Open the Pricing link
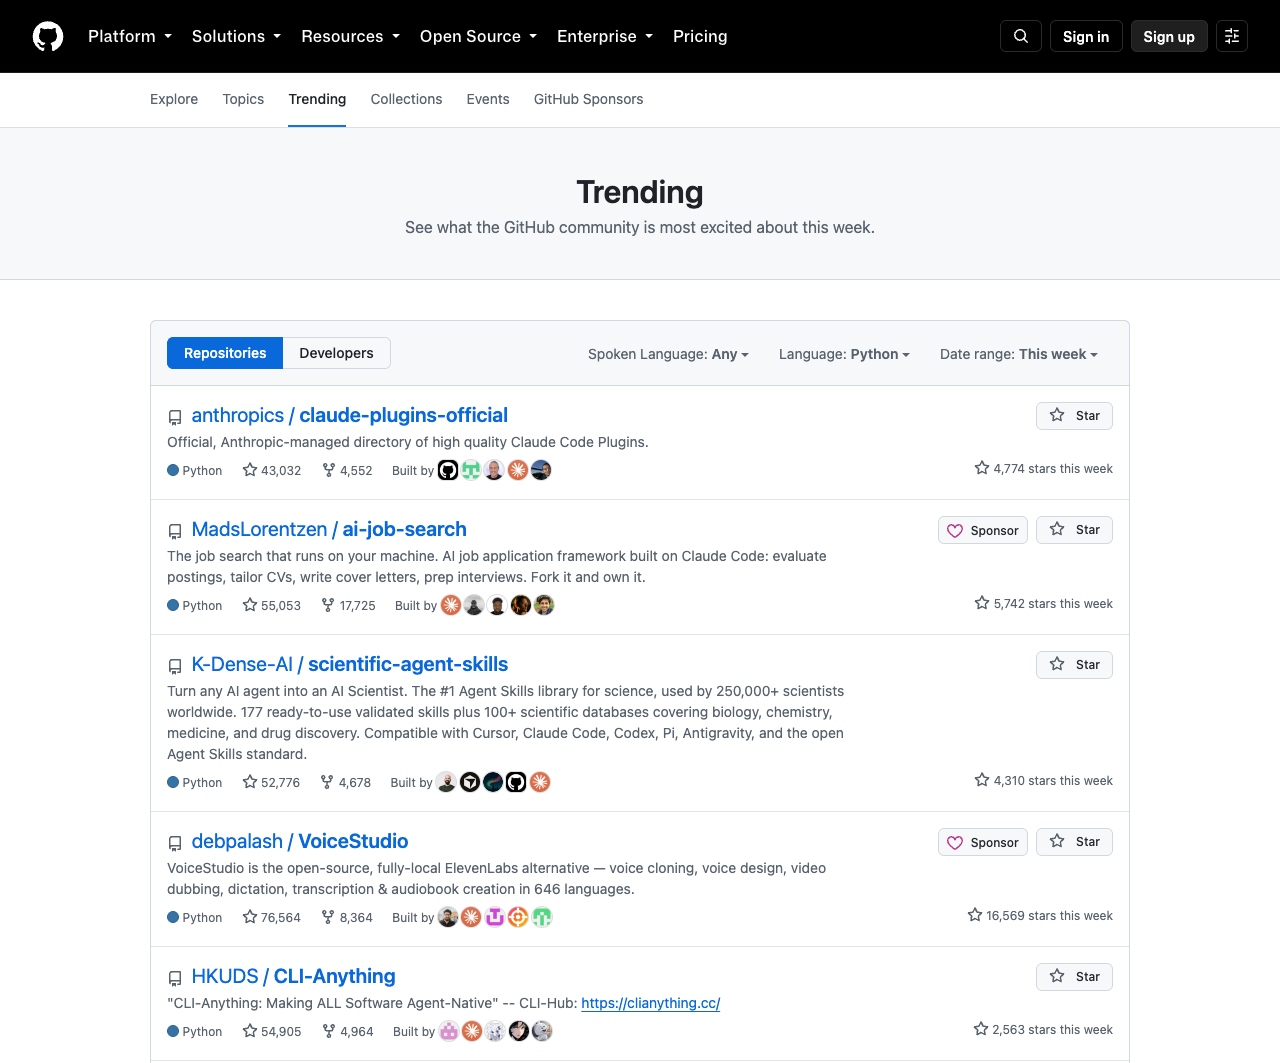1280x1063 pixels. point(700,36)
